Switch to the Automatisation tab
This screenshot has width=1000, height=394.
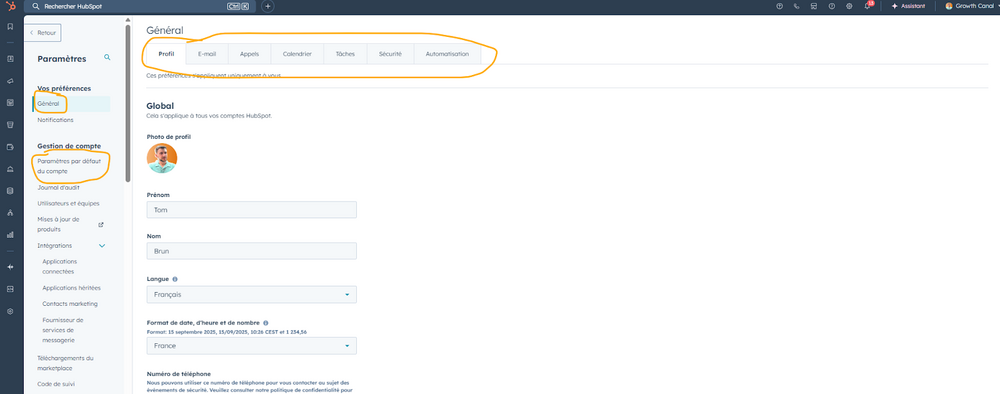pos(447,54)
